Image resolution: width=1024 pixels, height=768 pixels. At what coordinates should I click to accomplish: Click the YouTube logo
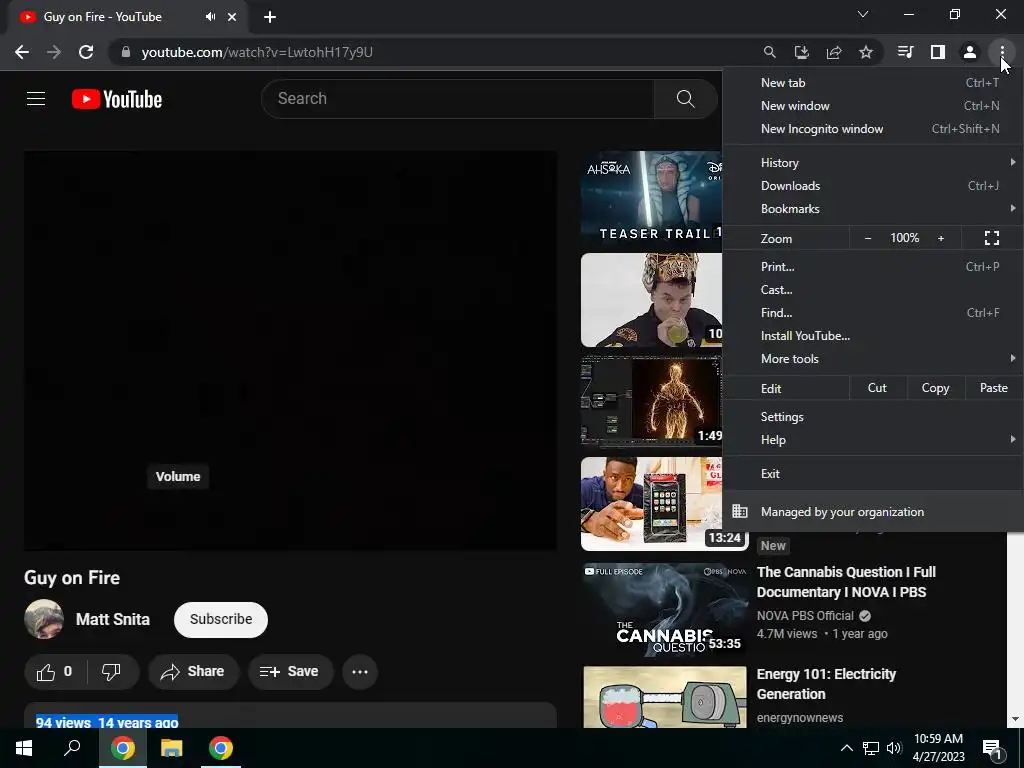(x=117, y=99)
